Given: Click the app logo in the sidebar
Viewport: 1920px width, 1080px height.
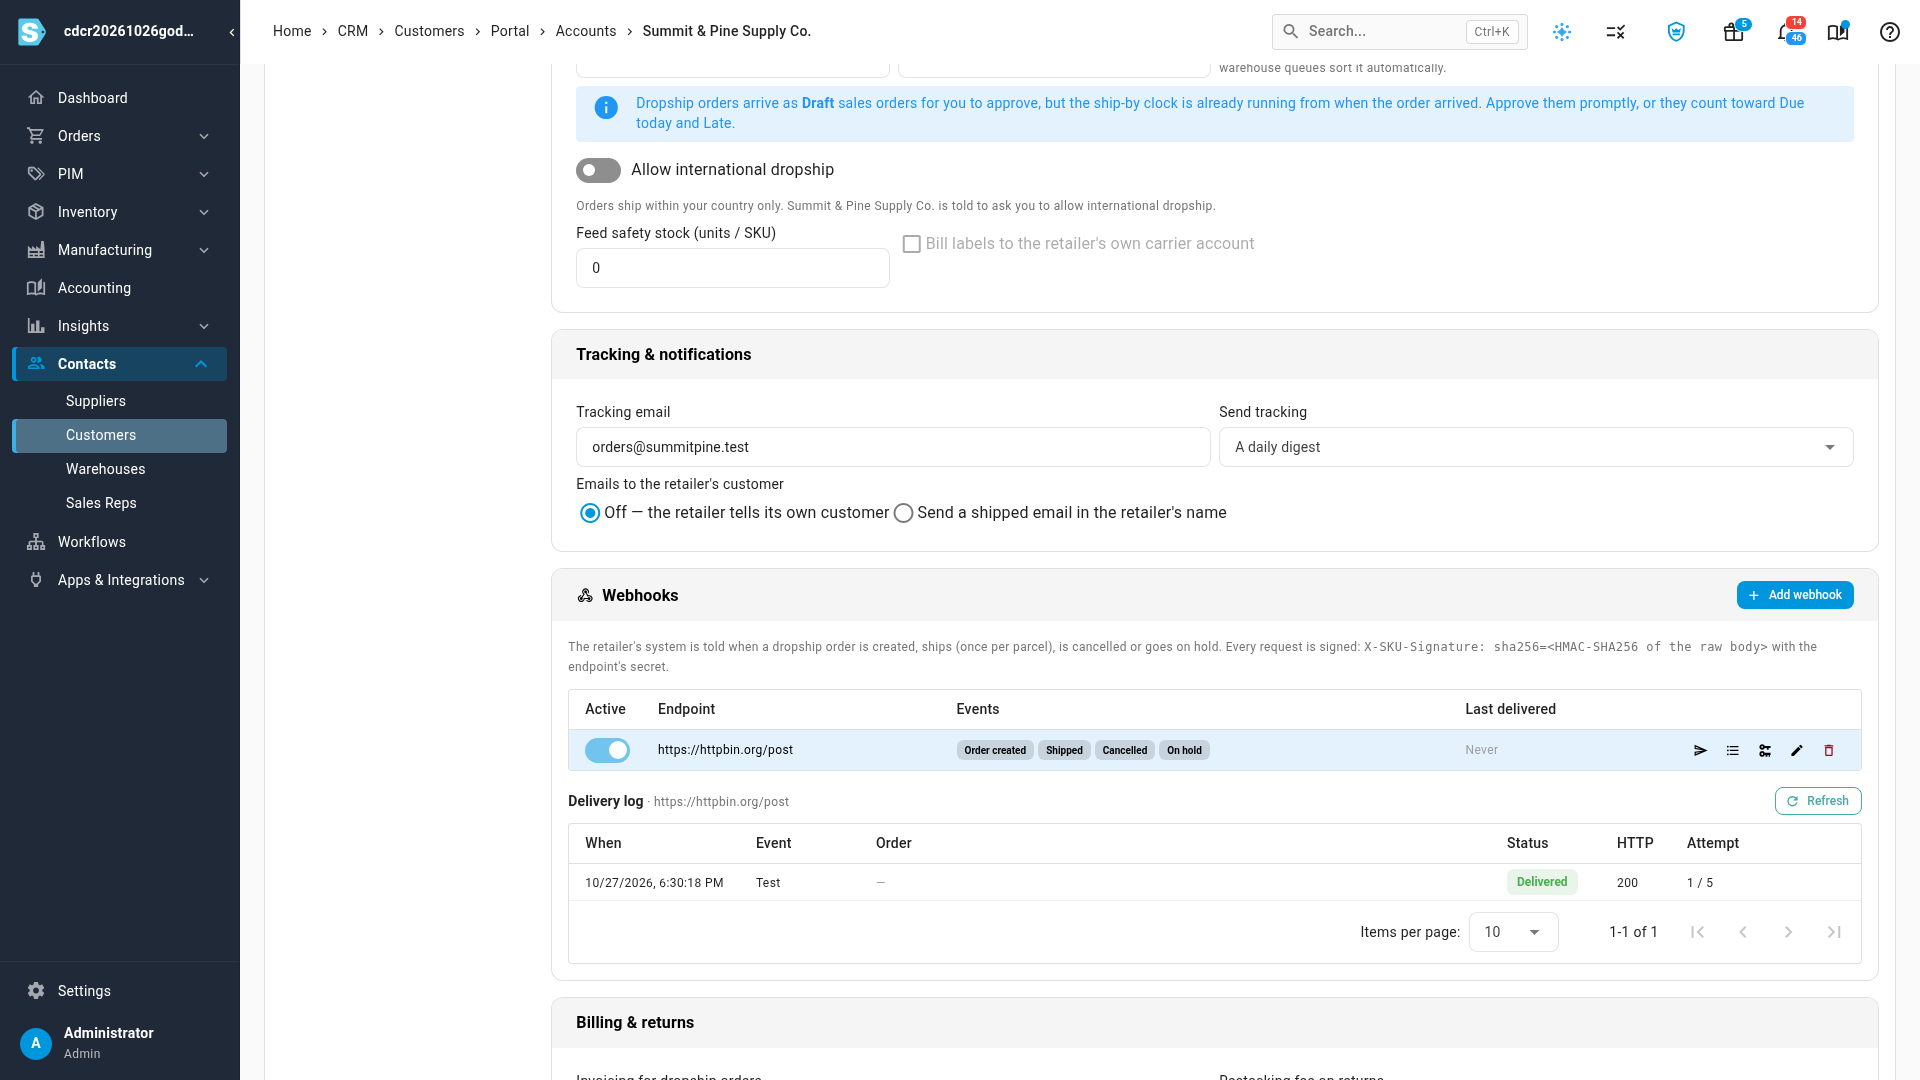Looking at the screenshot, I should pyautogui.click(x=32, y=32).
